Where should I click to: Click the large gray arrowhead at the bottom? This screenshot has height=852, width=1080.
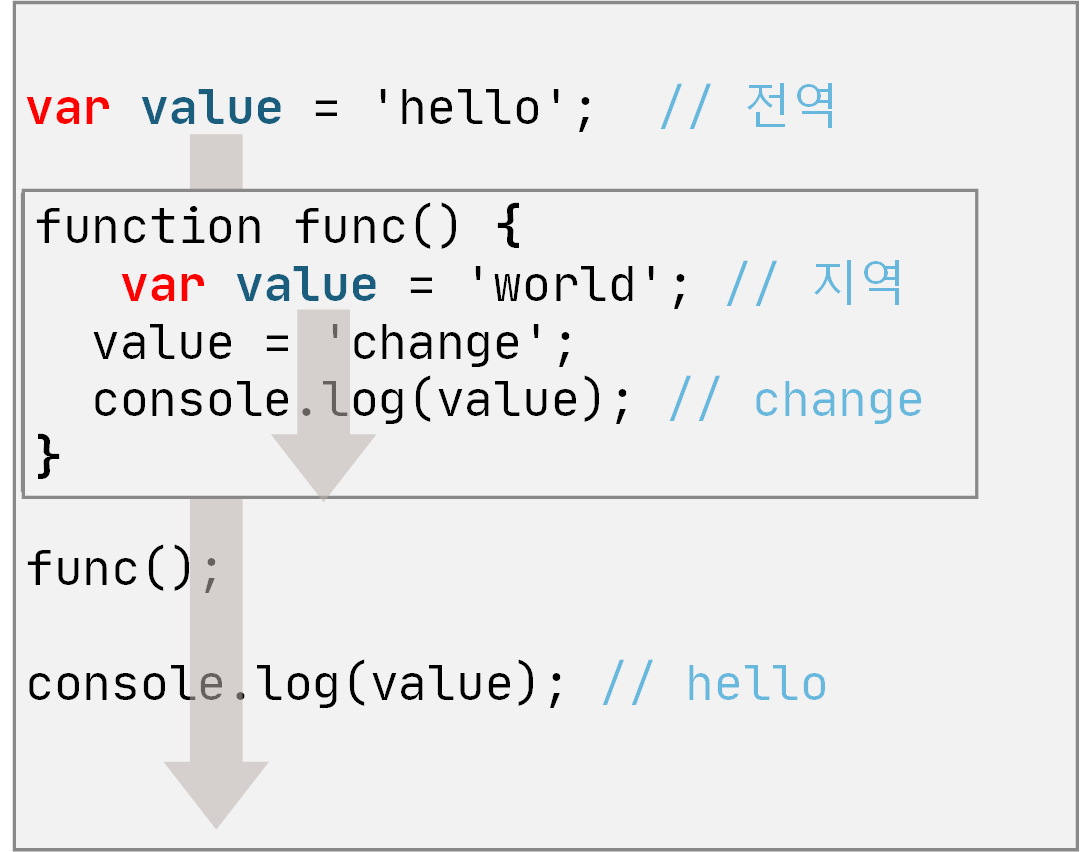[x=216, y=791]
